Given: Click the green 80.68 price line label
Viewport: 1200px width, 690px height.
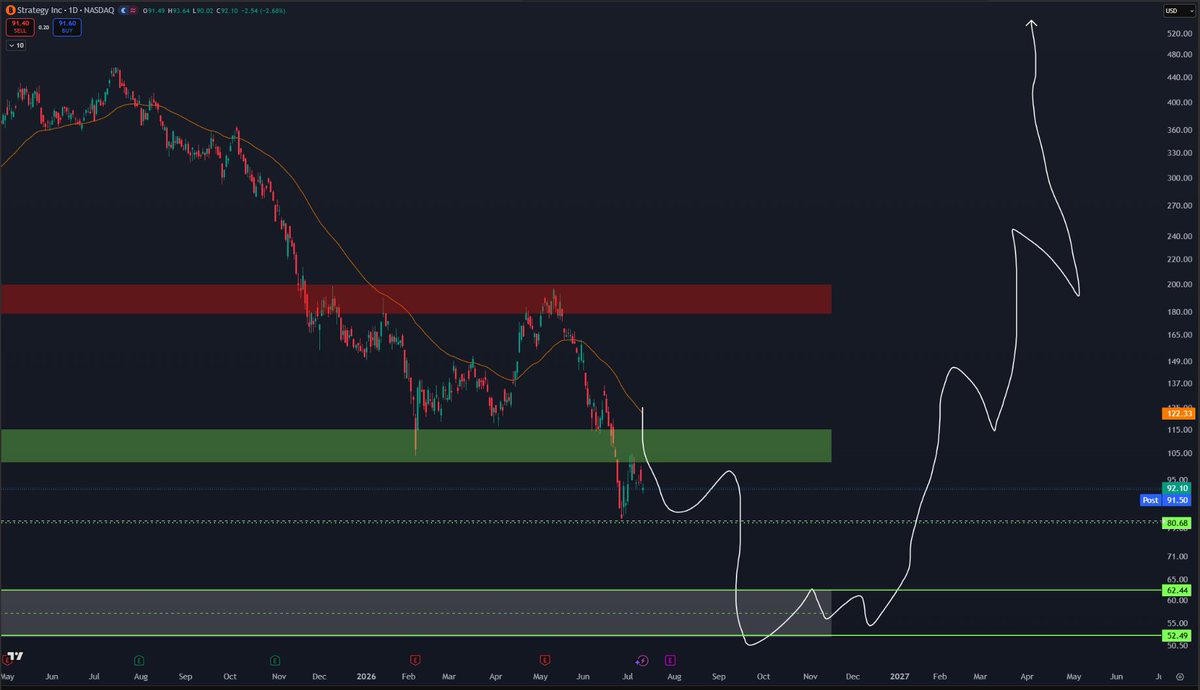Looking at the screenshot, I should (x=1176, y=523).
